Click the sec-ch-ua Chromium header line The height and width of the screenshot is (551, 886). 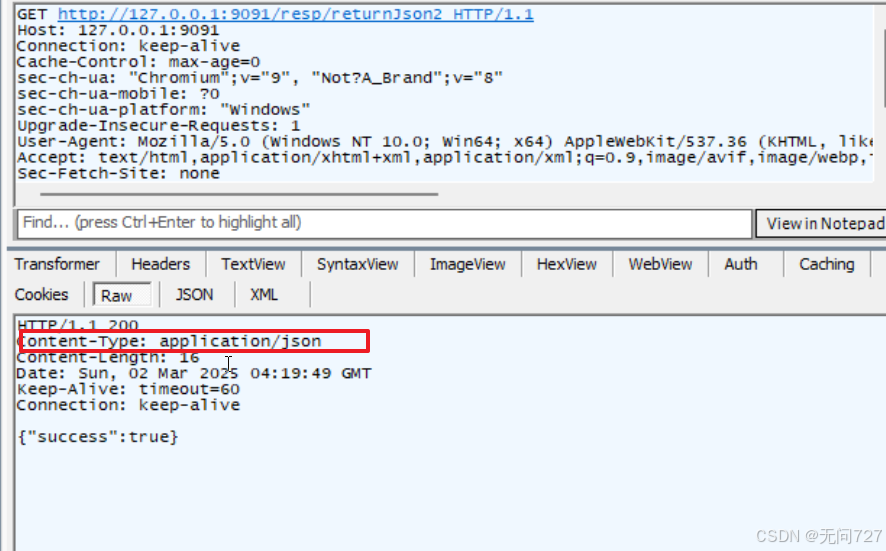(259, 78)
